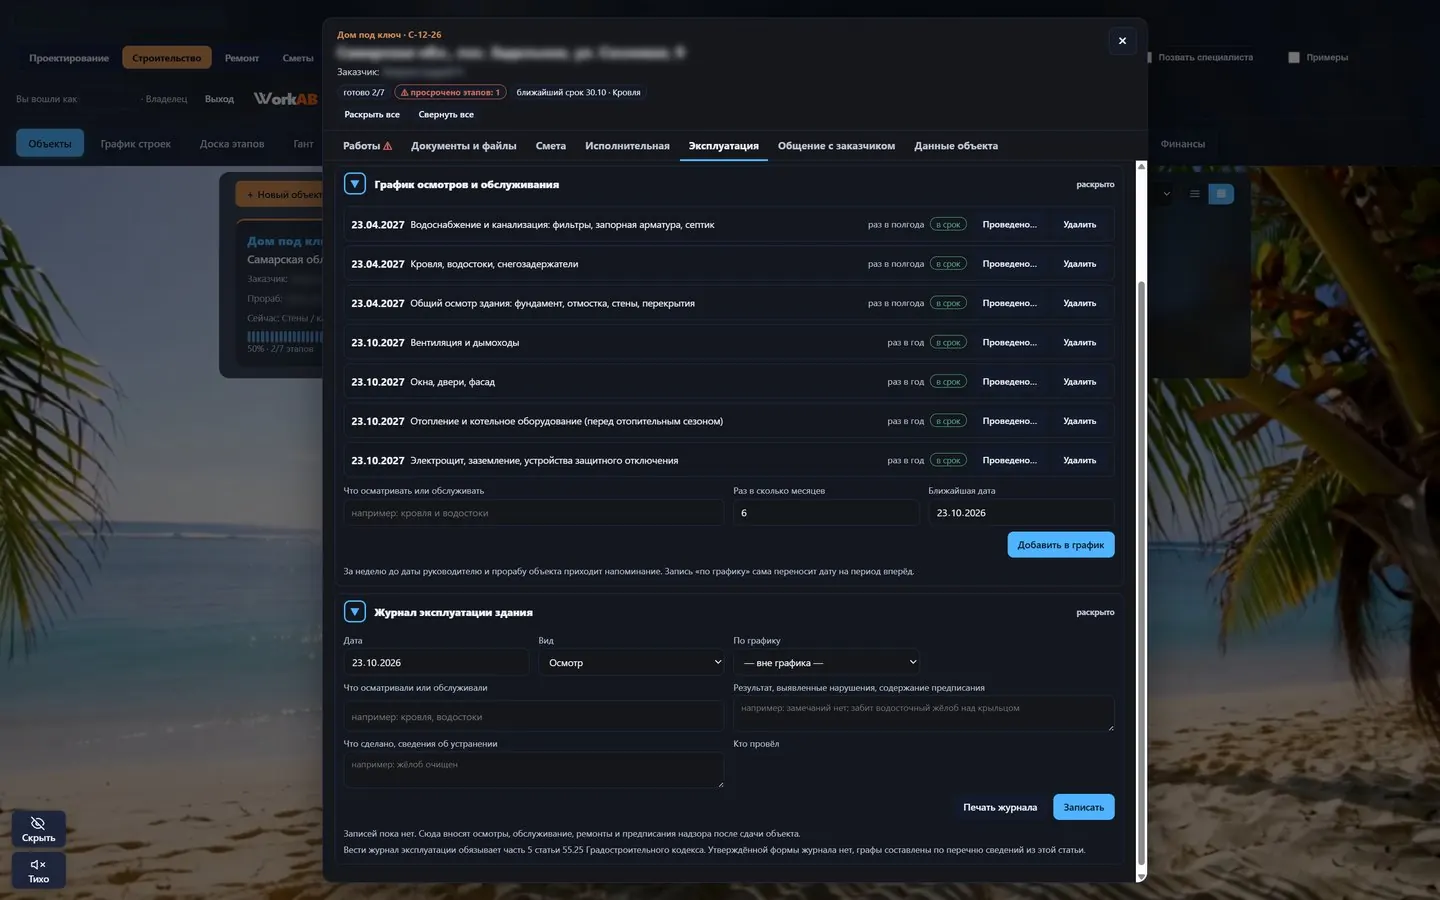
Task: Delete the Окна, двери, фасад row
Action: [1080, 382]
